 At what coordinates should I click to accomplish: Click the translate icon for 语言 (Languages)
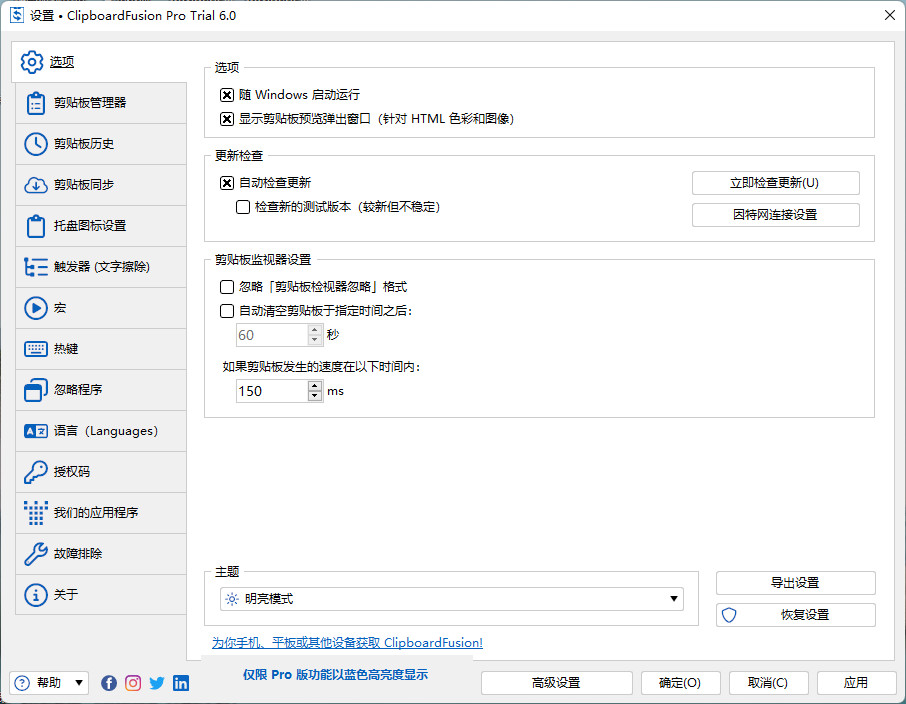36,431
